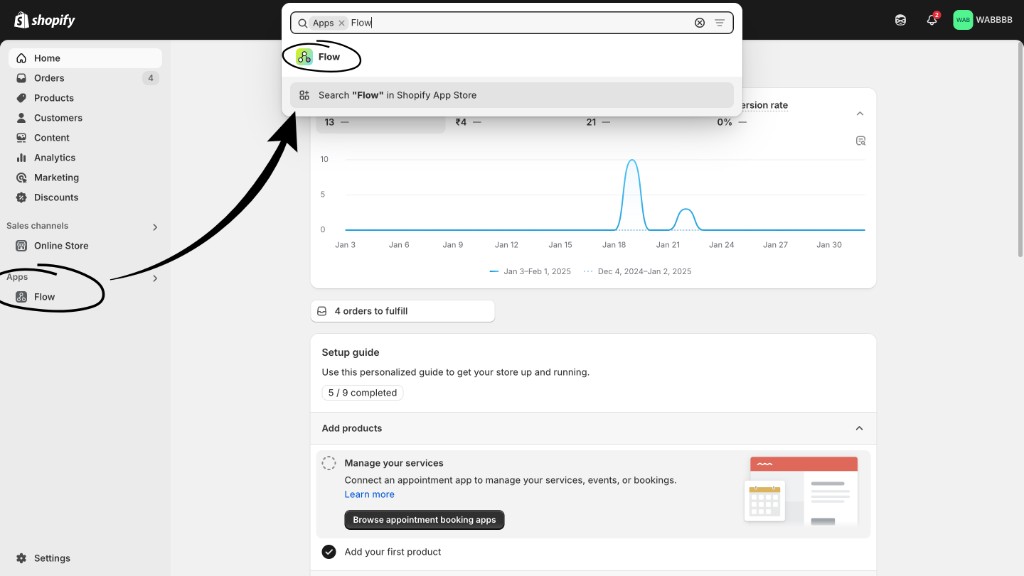Select the ₹4 sales metric
Viewport: 1024px width, 576px height.
468,122
